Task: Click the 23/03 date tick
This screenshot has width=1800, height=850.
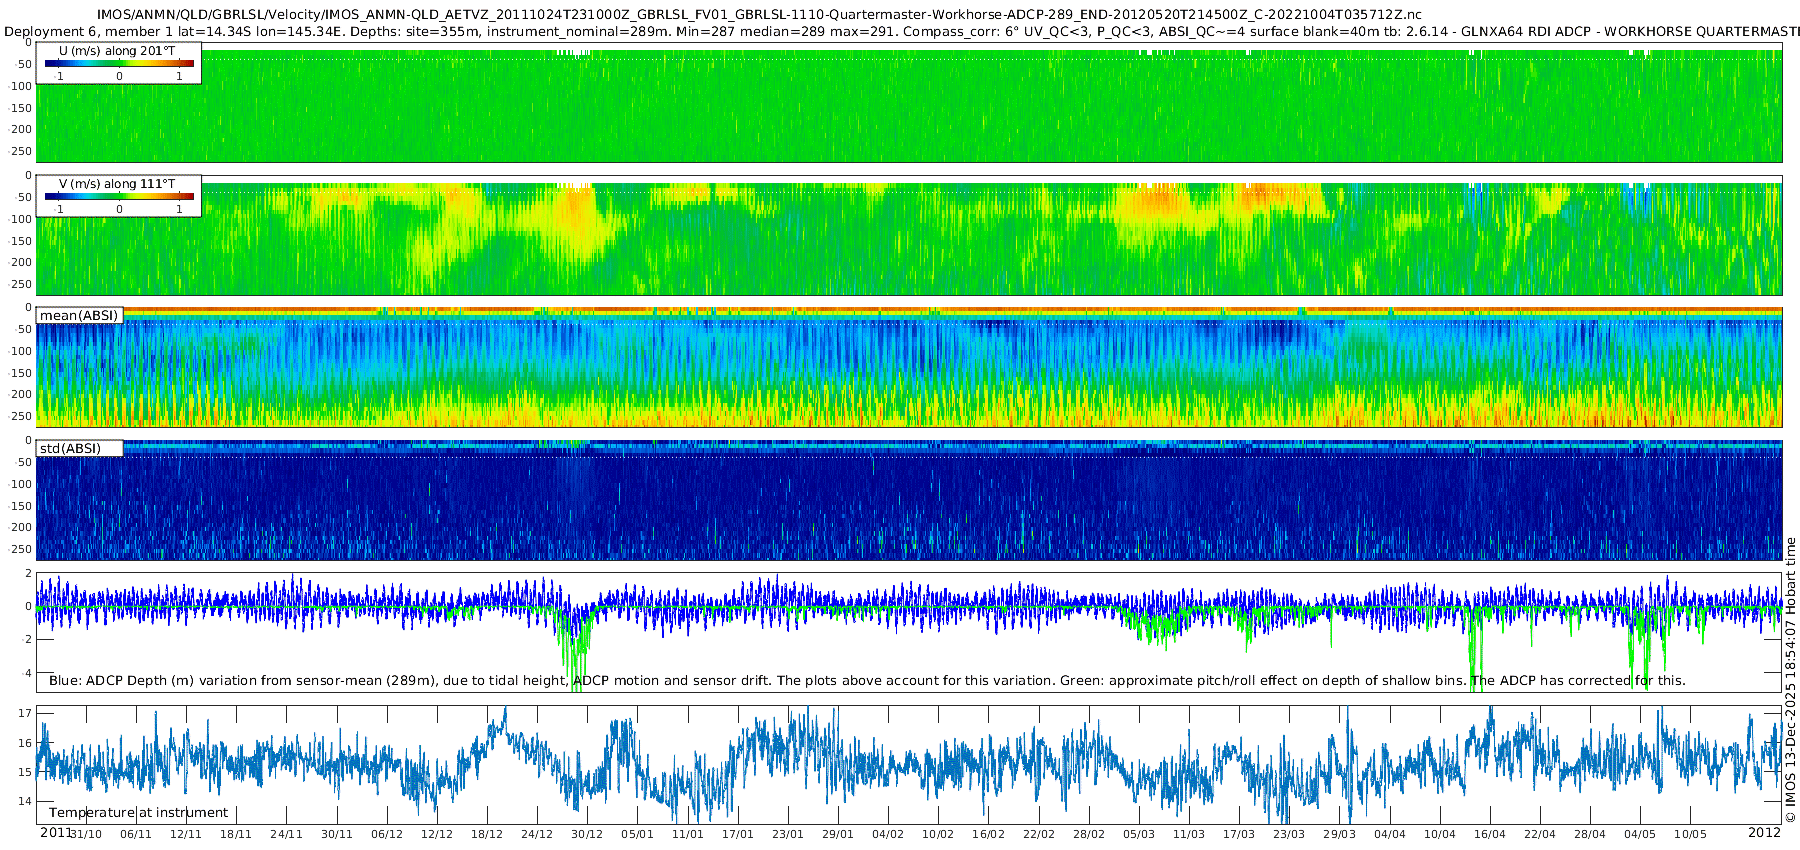Action: (x=1289, y=834)
